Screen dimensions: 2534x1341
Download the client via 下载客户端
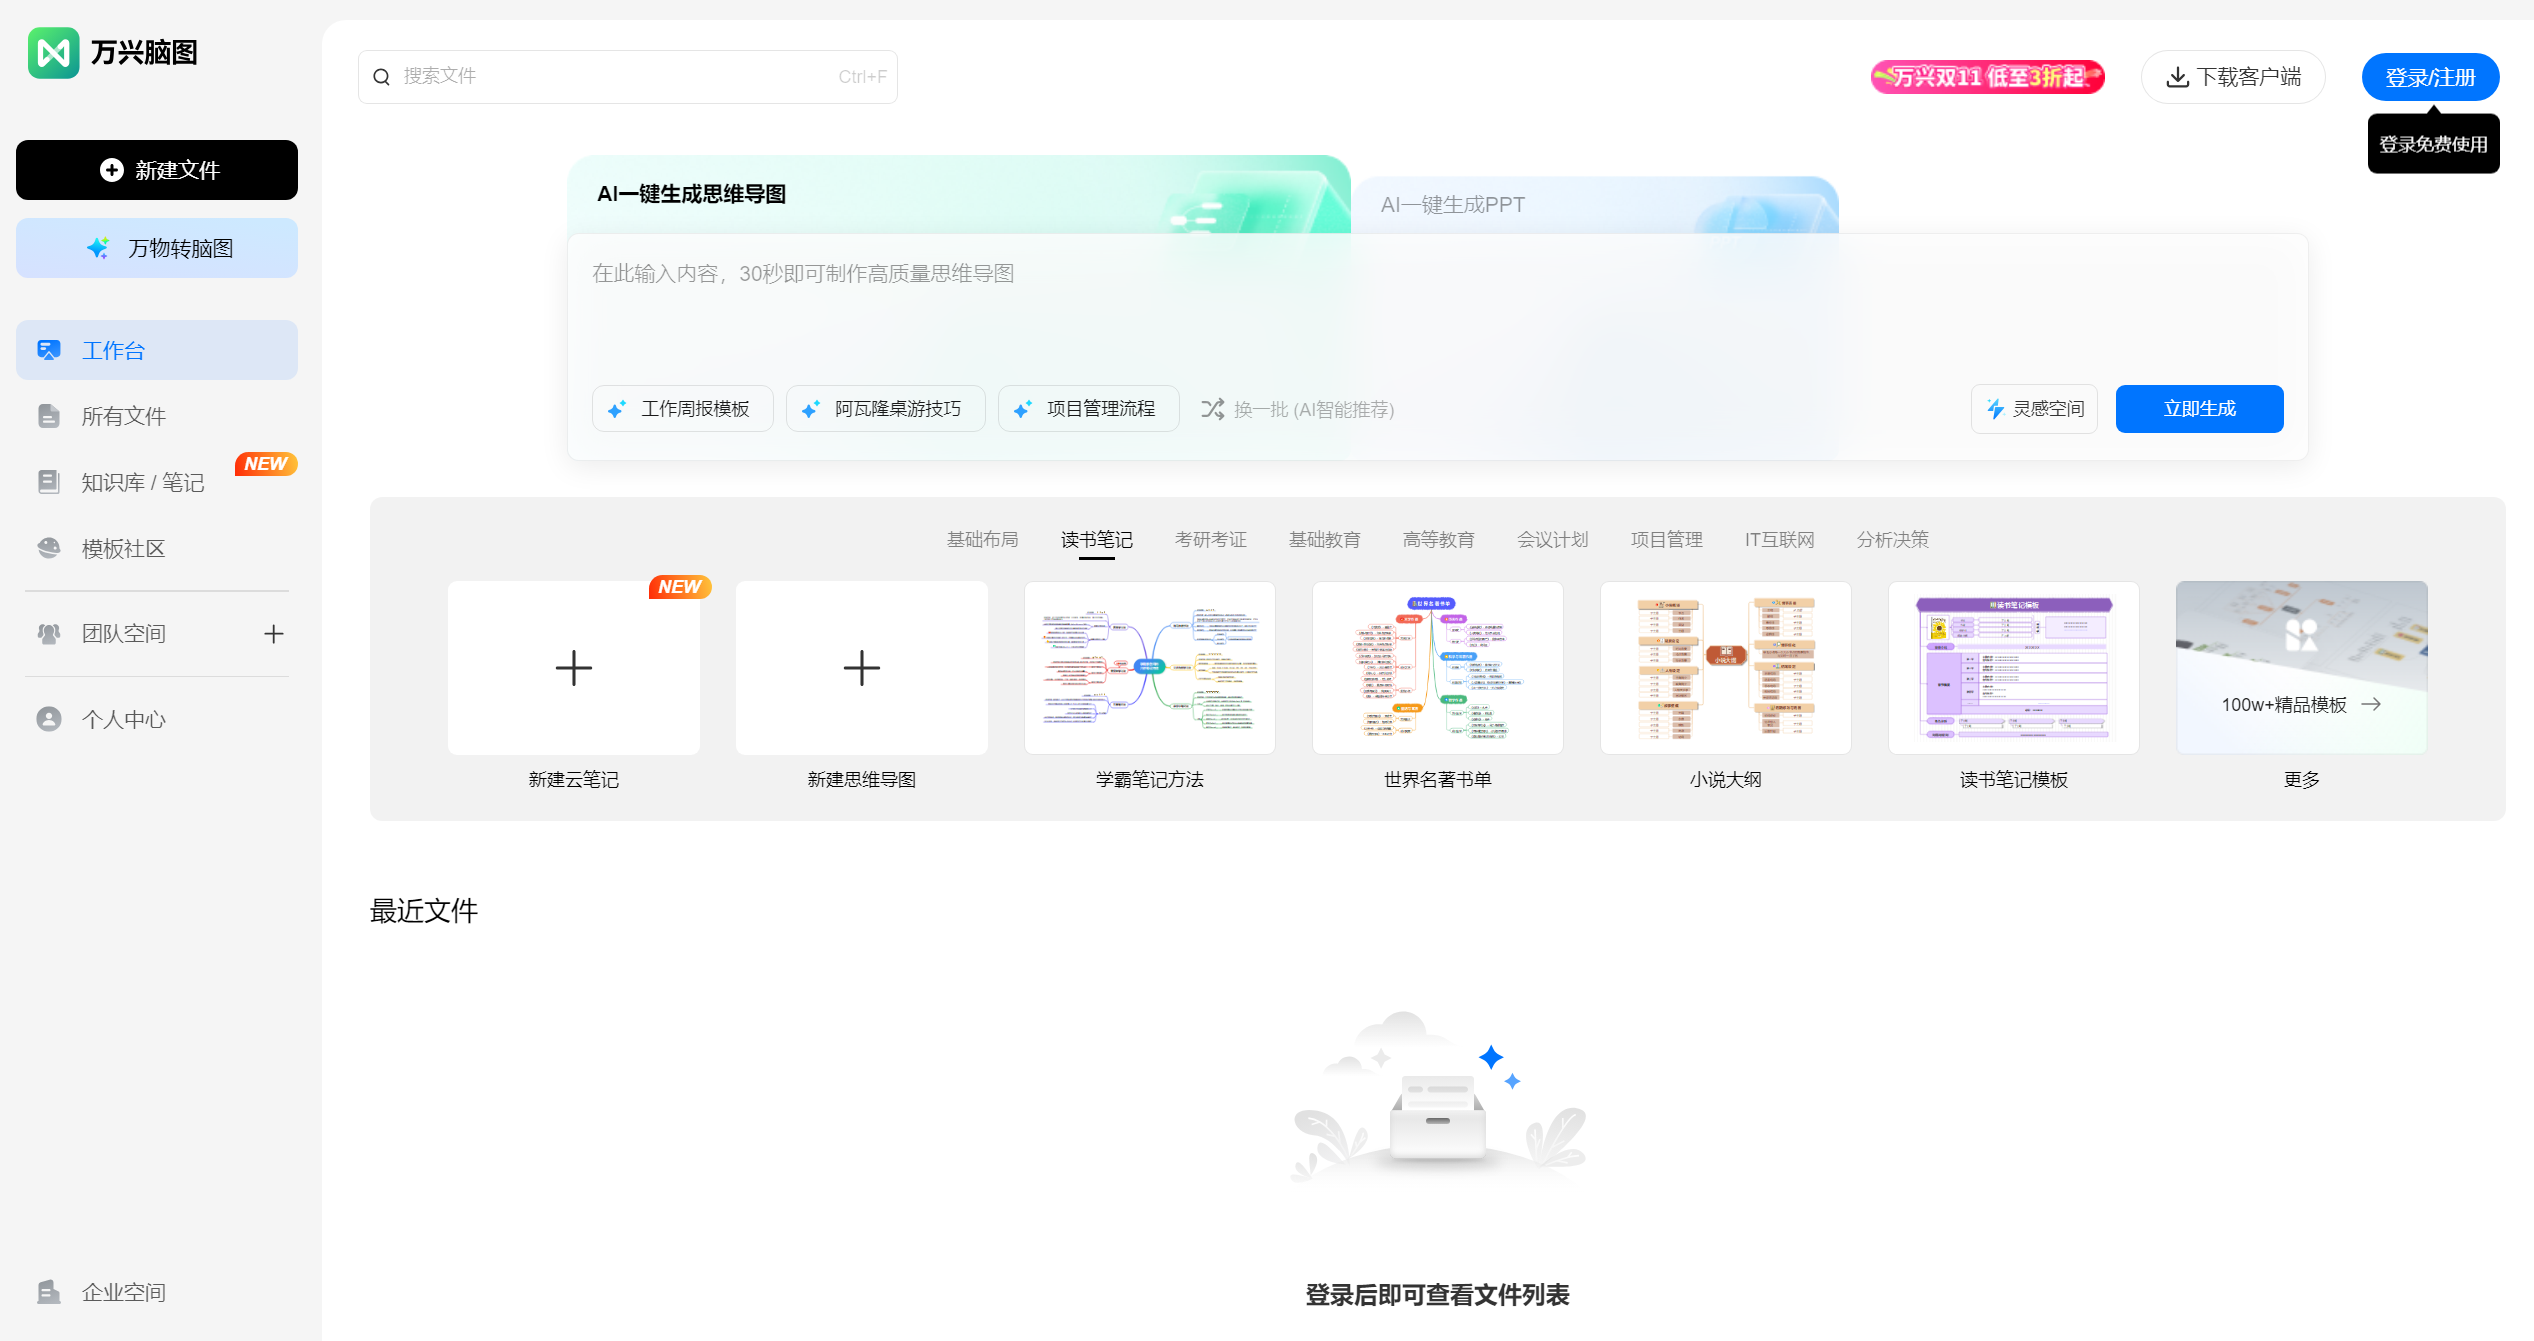pyautogui.click(x=2232, y=76)
